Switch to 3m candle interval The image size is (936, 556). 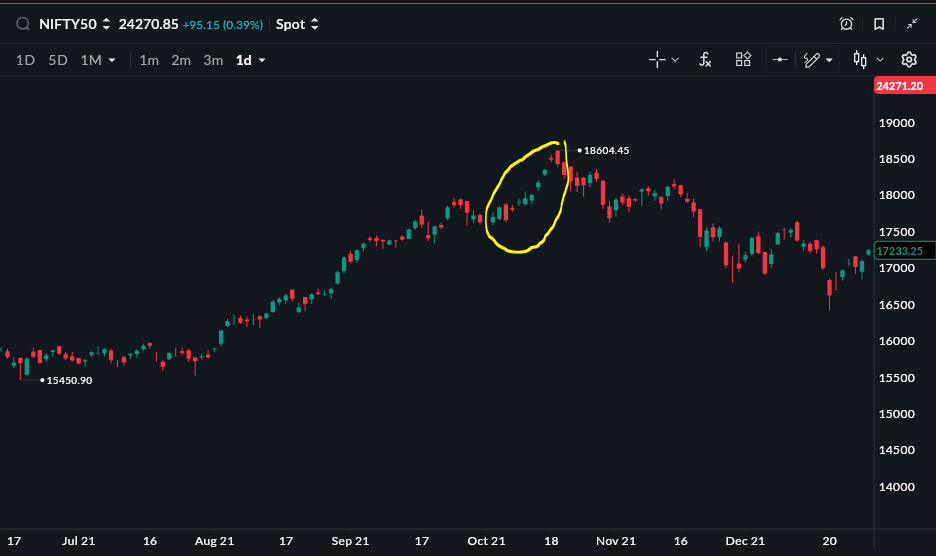[x=213, y=60]
